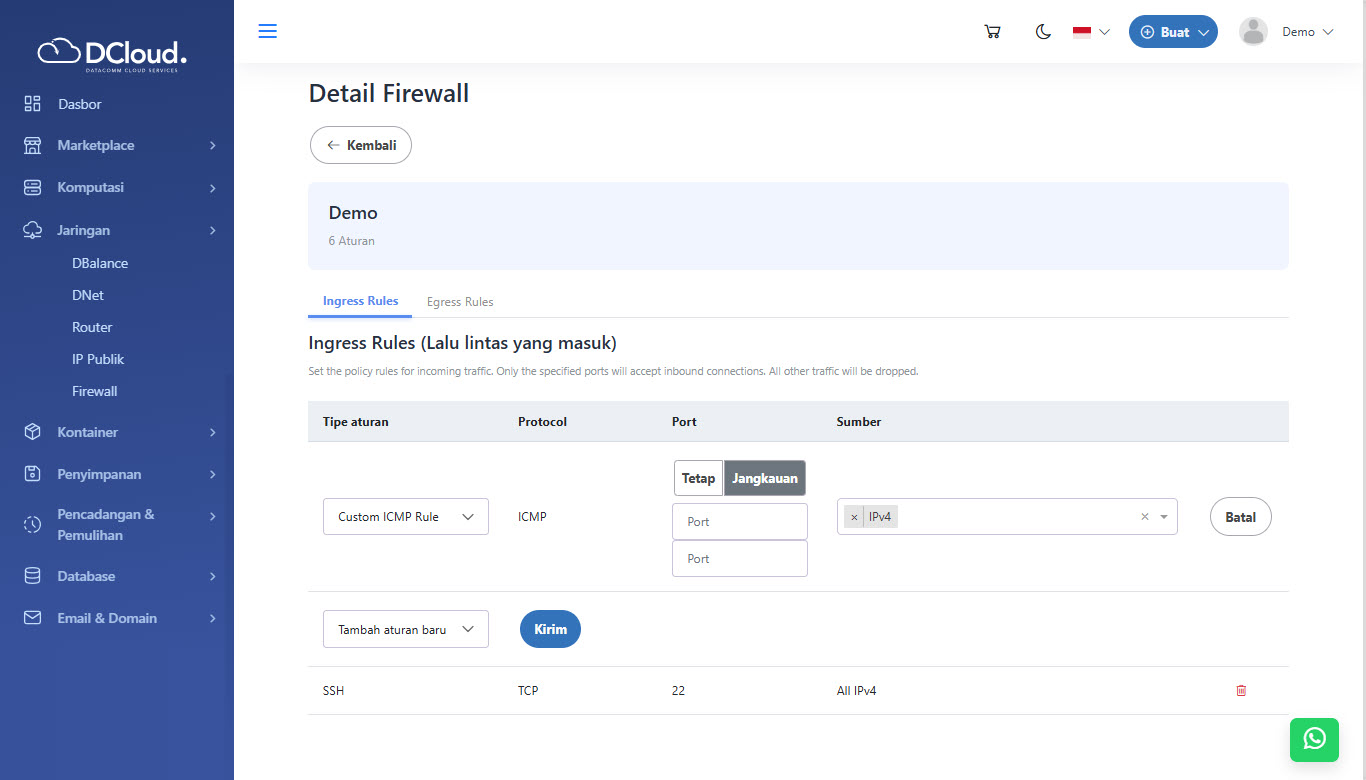Switch to the Egress Rules tab
Viewport: 1366px width, 780px height.
[x=460, y=302]
